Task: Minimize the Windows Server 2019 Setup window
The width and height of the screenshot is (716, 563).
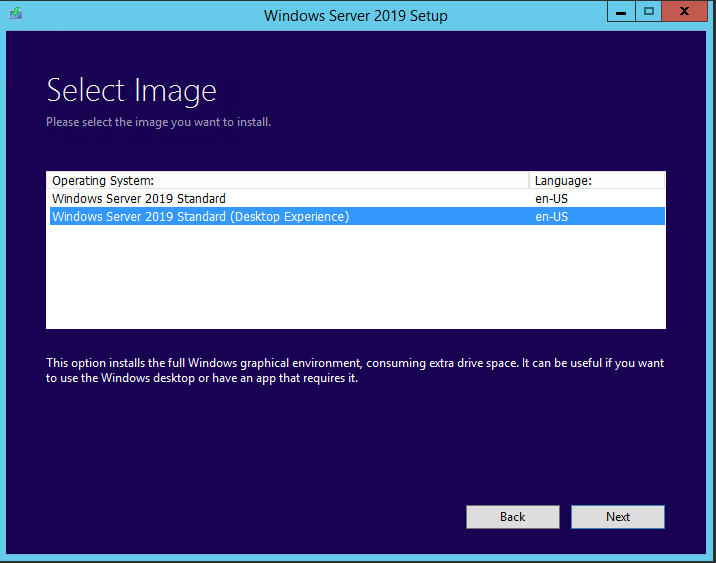Action: pyautogui.click(x=620, y=13)
